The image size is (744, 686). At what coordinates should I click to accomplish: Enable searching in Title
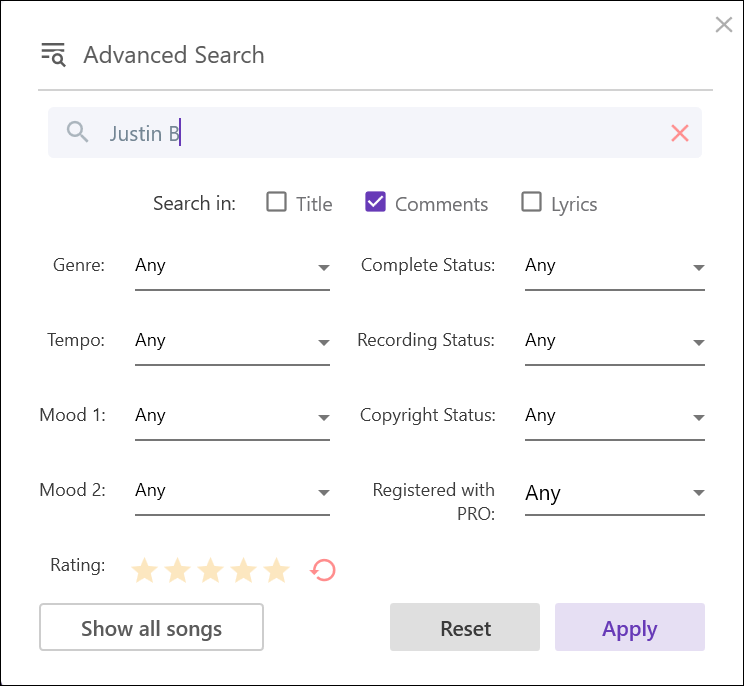(x=277, y=203)
